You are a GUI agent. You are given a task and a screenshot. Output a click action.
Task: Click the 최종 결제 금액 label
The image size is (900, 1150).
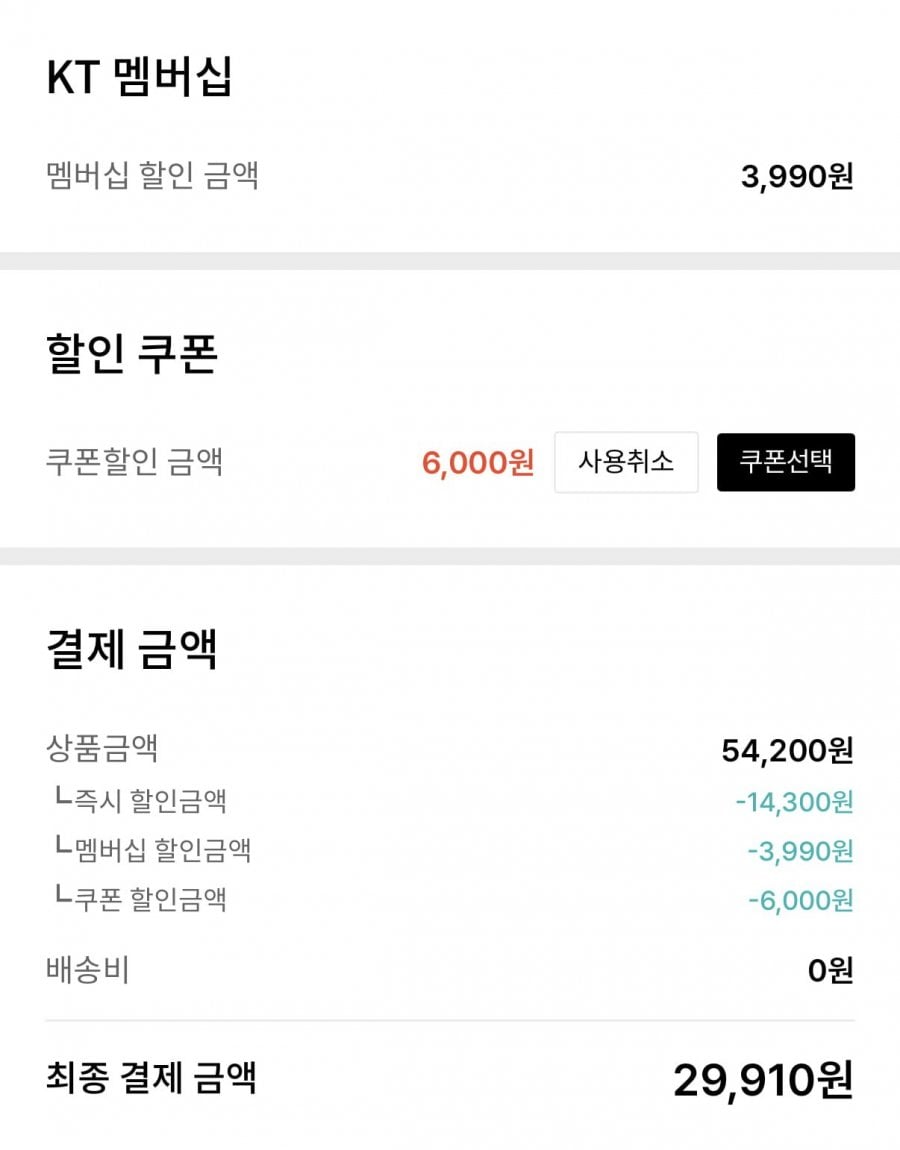tap(152, 1078)
